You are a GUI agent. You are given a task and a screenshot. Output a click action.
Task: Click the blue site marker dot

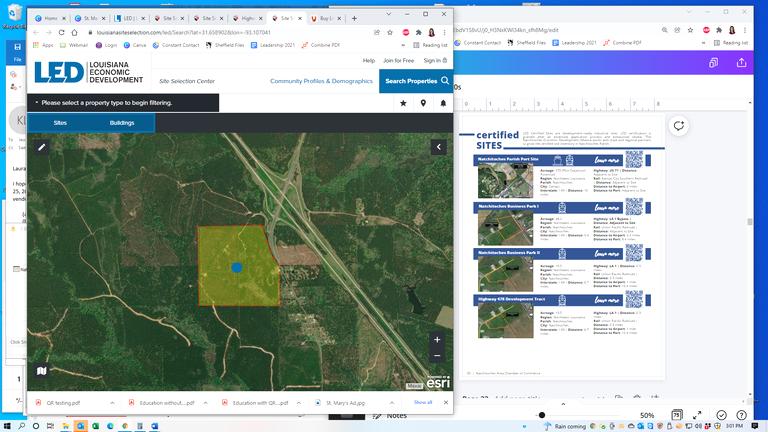[x=237, y=267]
